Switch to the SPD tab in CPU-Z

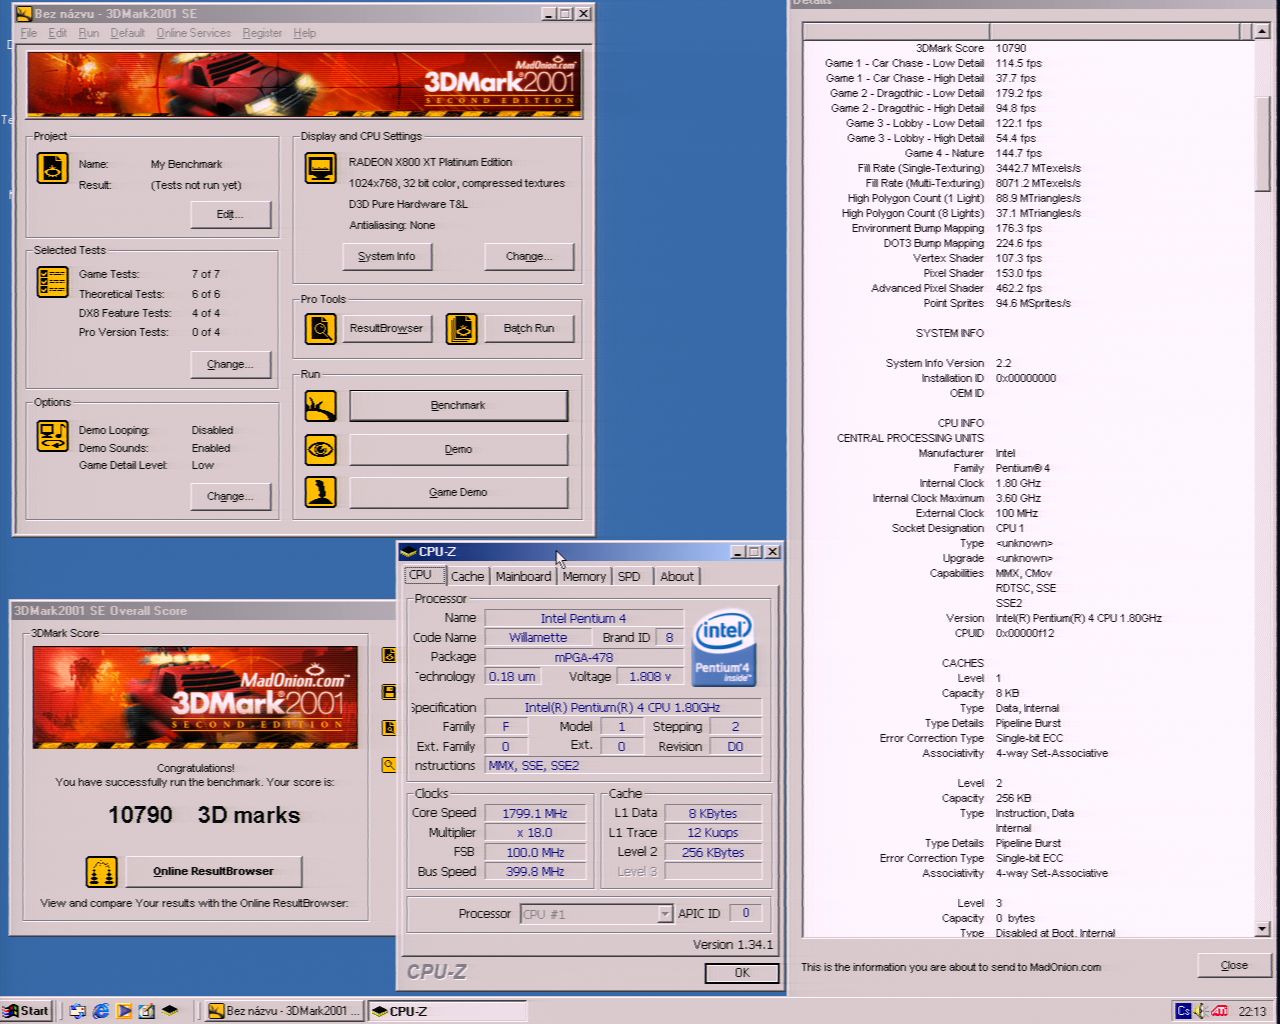pos(629,576)
